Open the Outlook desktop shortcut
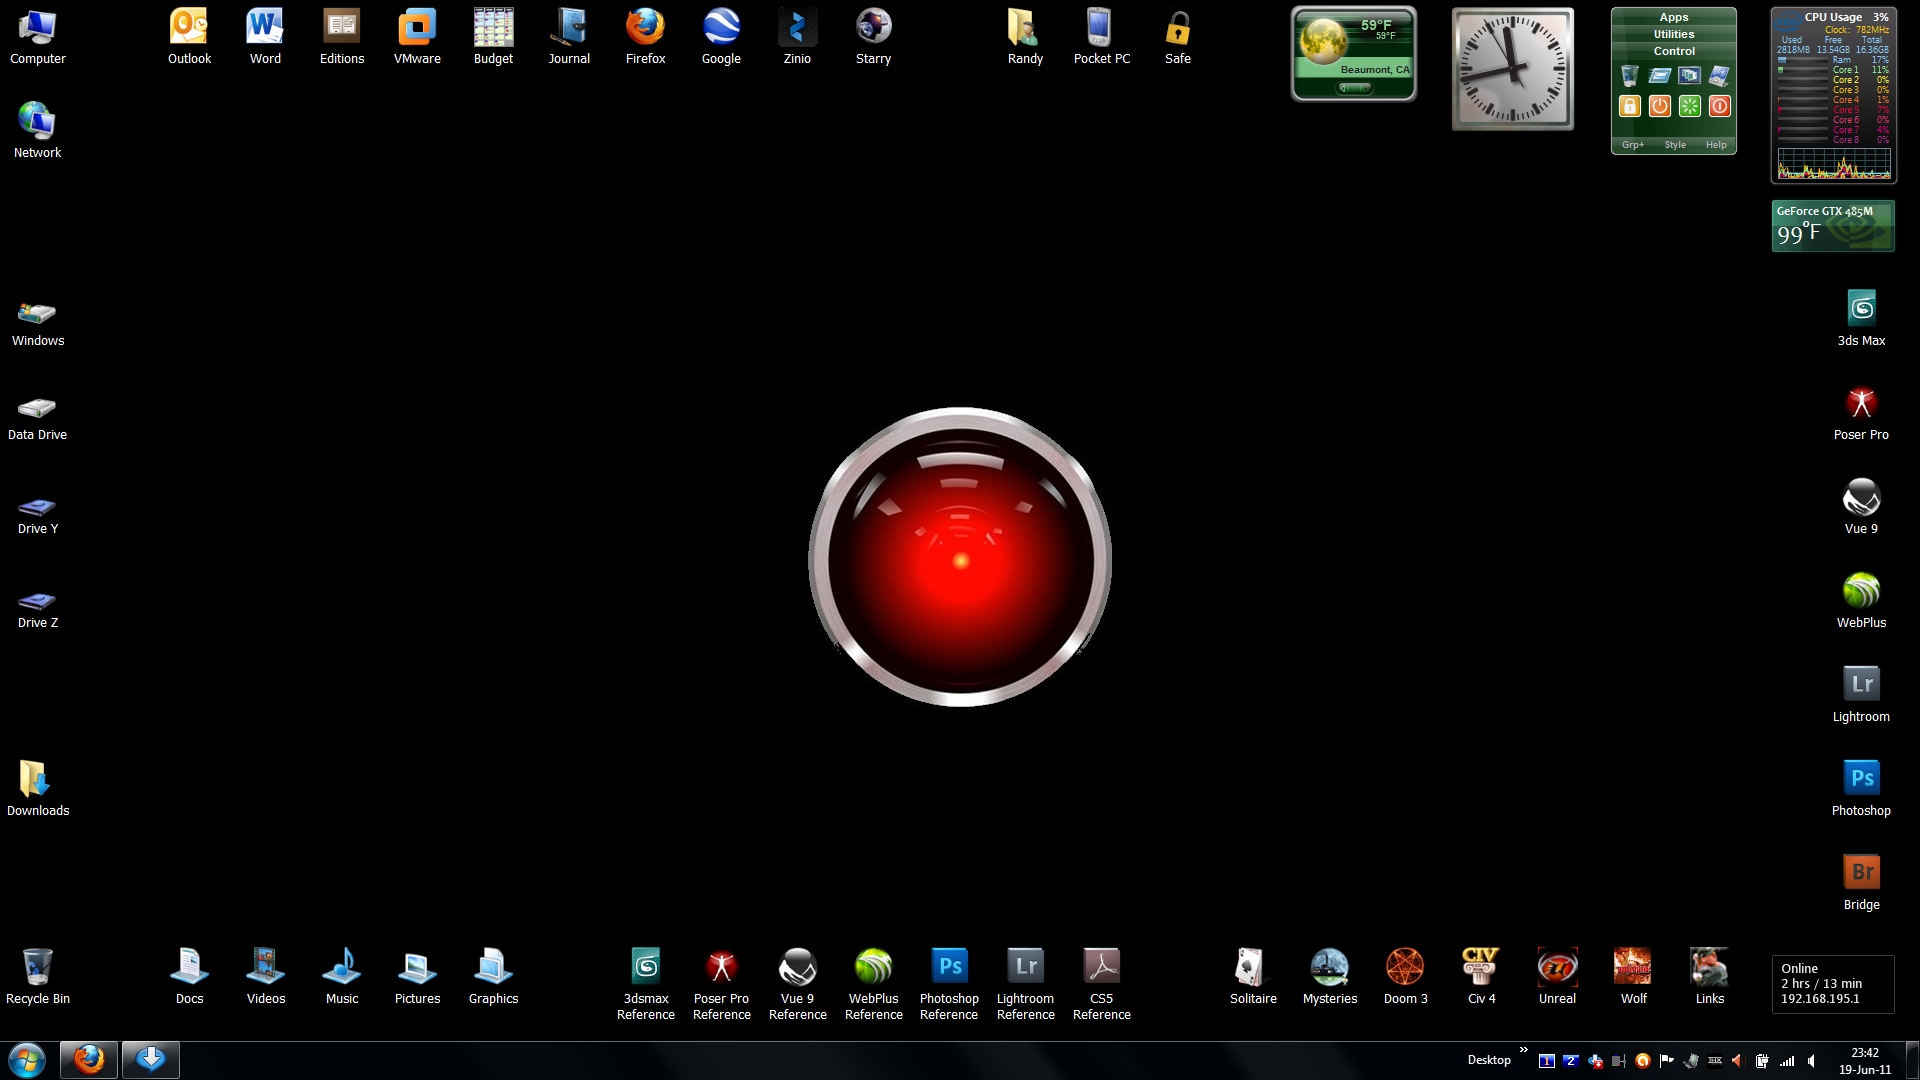1920x1080 pixels. [x=189, y=37]
